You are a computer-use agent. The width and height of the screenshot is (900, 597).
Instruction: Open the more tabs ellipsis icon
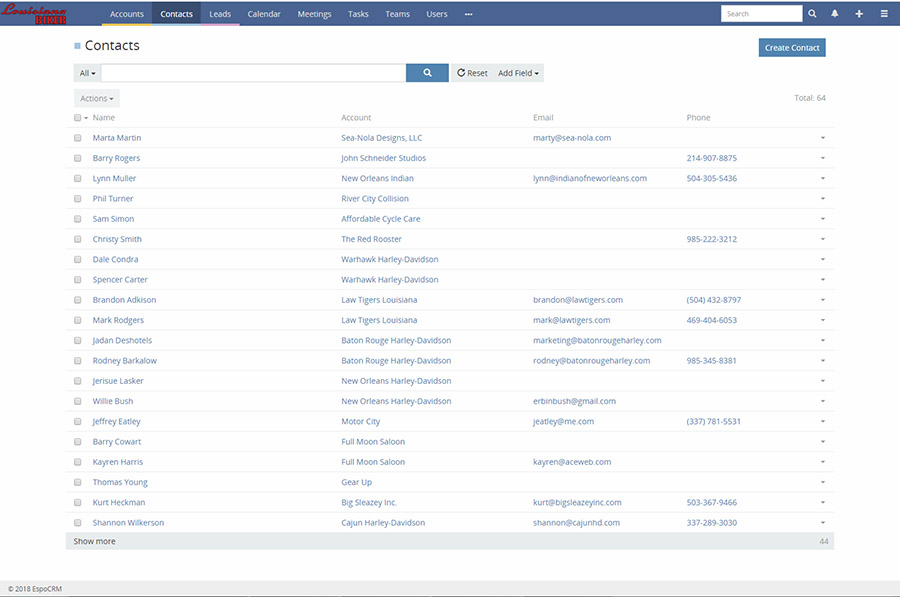tap(468, 14)
